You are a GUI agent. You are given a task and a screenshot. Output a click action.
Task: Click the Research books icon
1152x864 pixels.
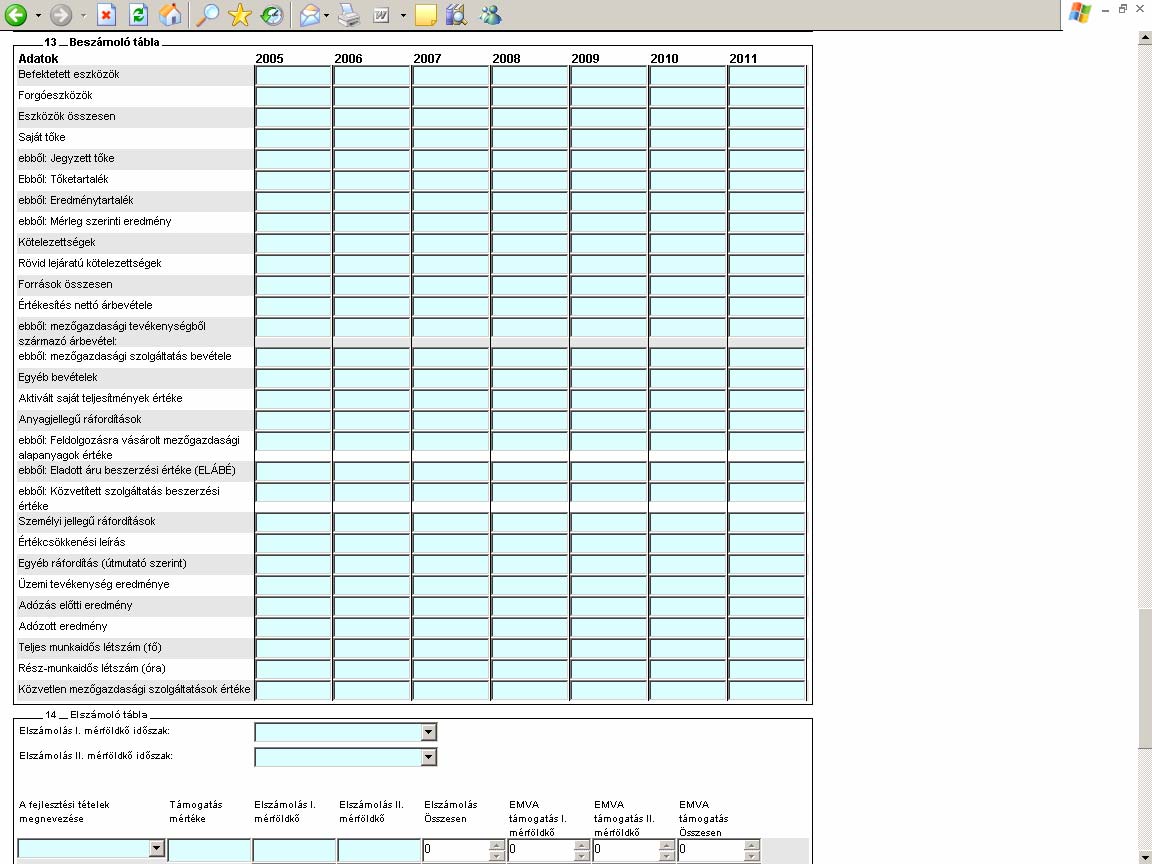pos(456,15)
